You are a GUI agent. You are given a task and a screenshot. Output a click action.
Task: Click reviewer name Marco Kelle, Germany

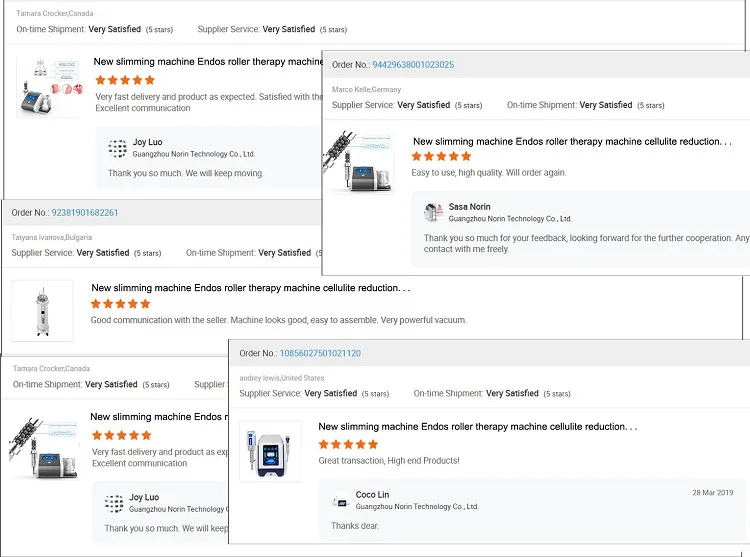click(x=366, y=90)
